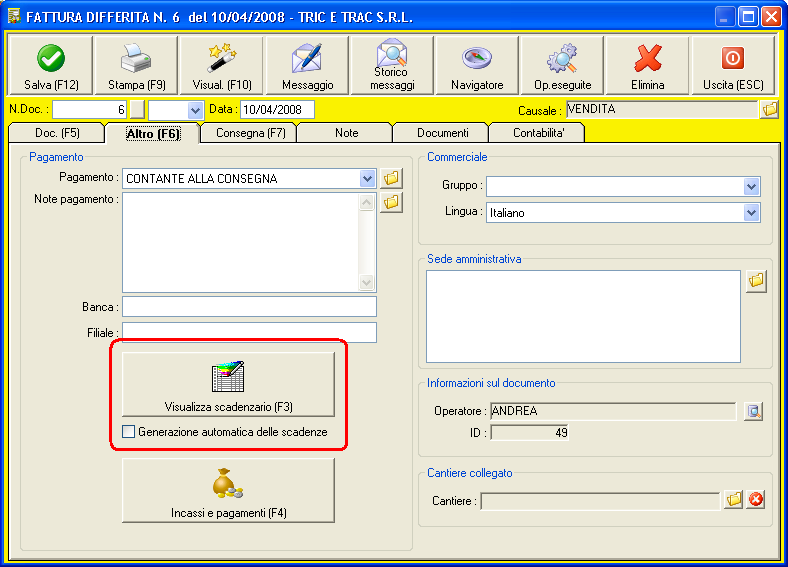The height and width of the screenshot is (567, 788).
Task: Click the Sede amministrativa text area
Action: tap(583, 317)
